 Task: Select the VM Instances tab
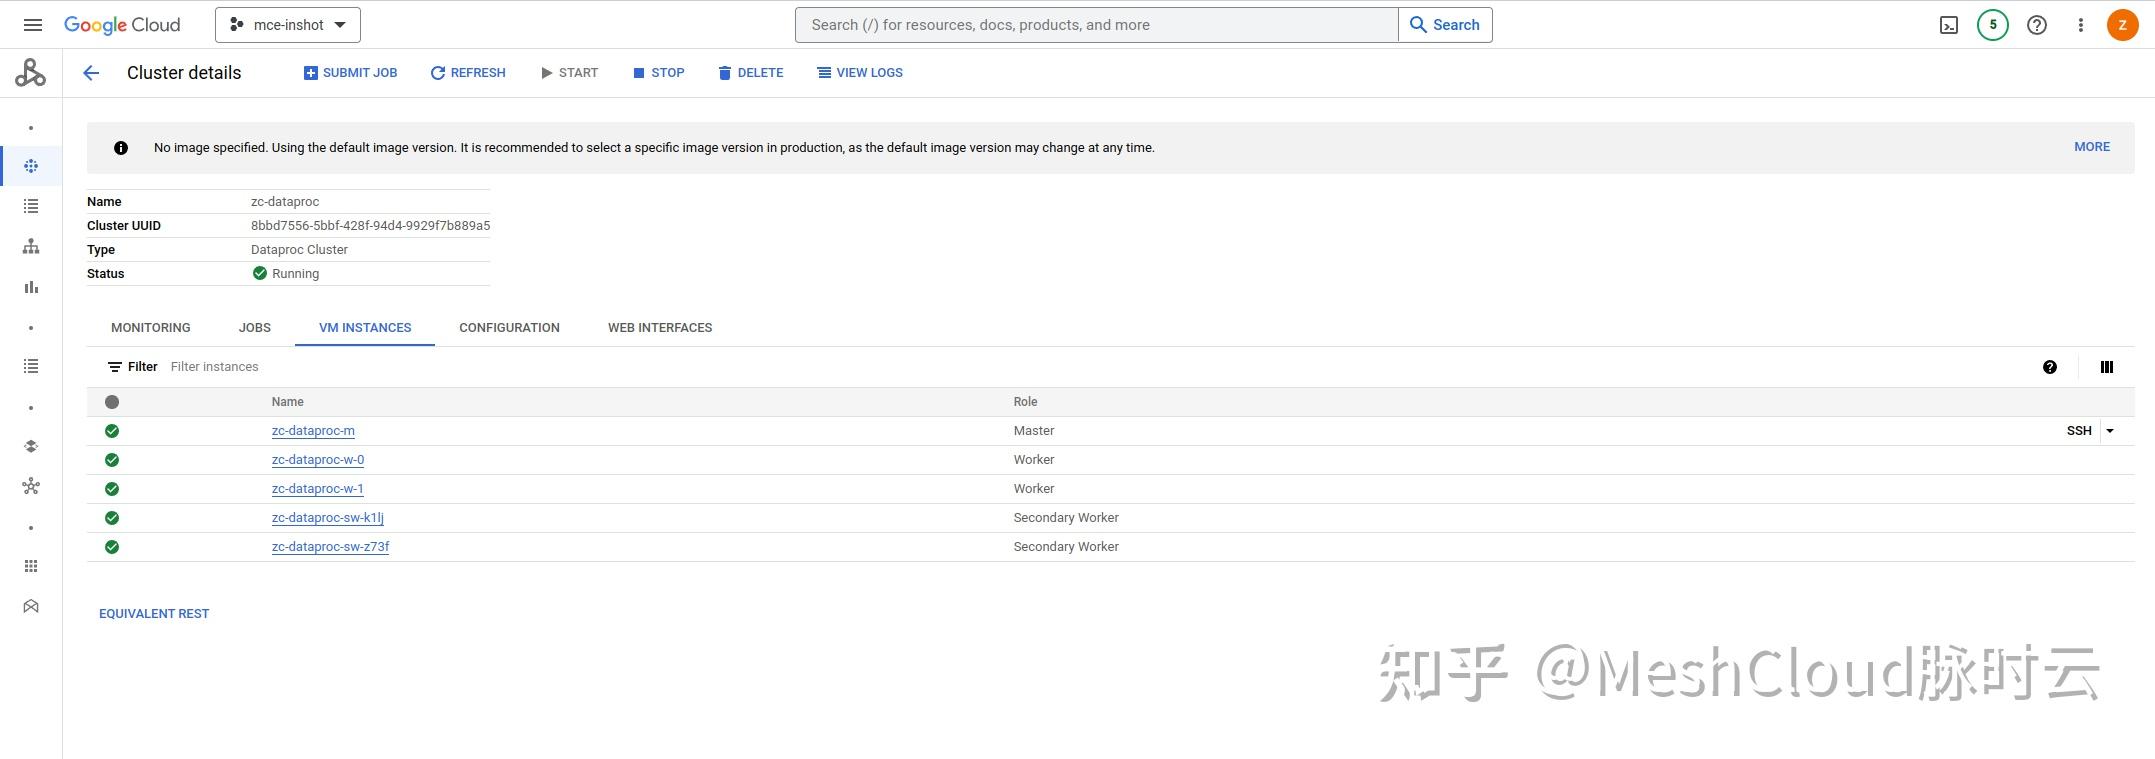(365, 328)
